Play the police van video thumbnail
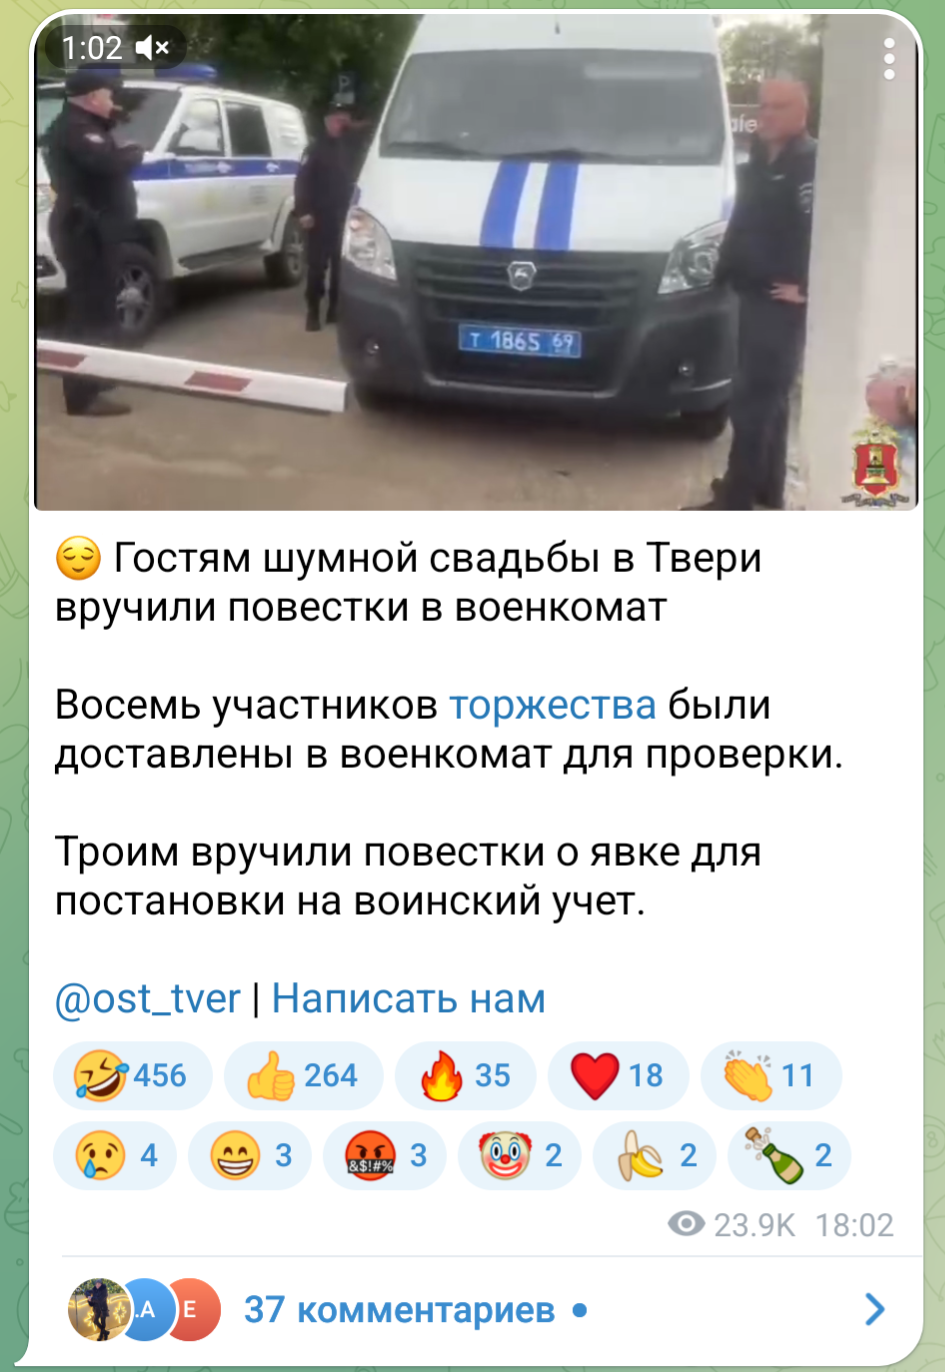Image resolution: width=945 pixels, height=1372 pixels. point(476,262)
